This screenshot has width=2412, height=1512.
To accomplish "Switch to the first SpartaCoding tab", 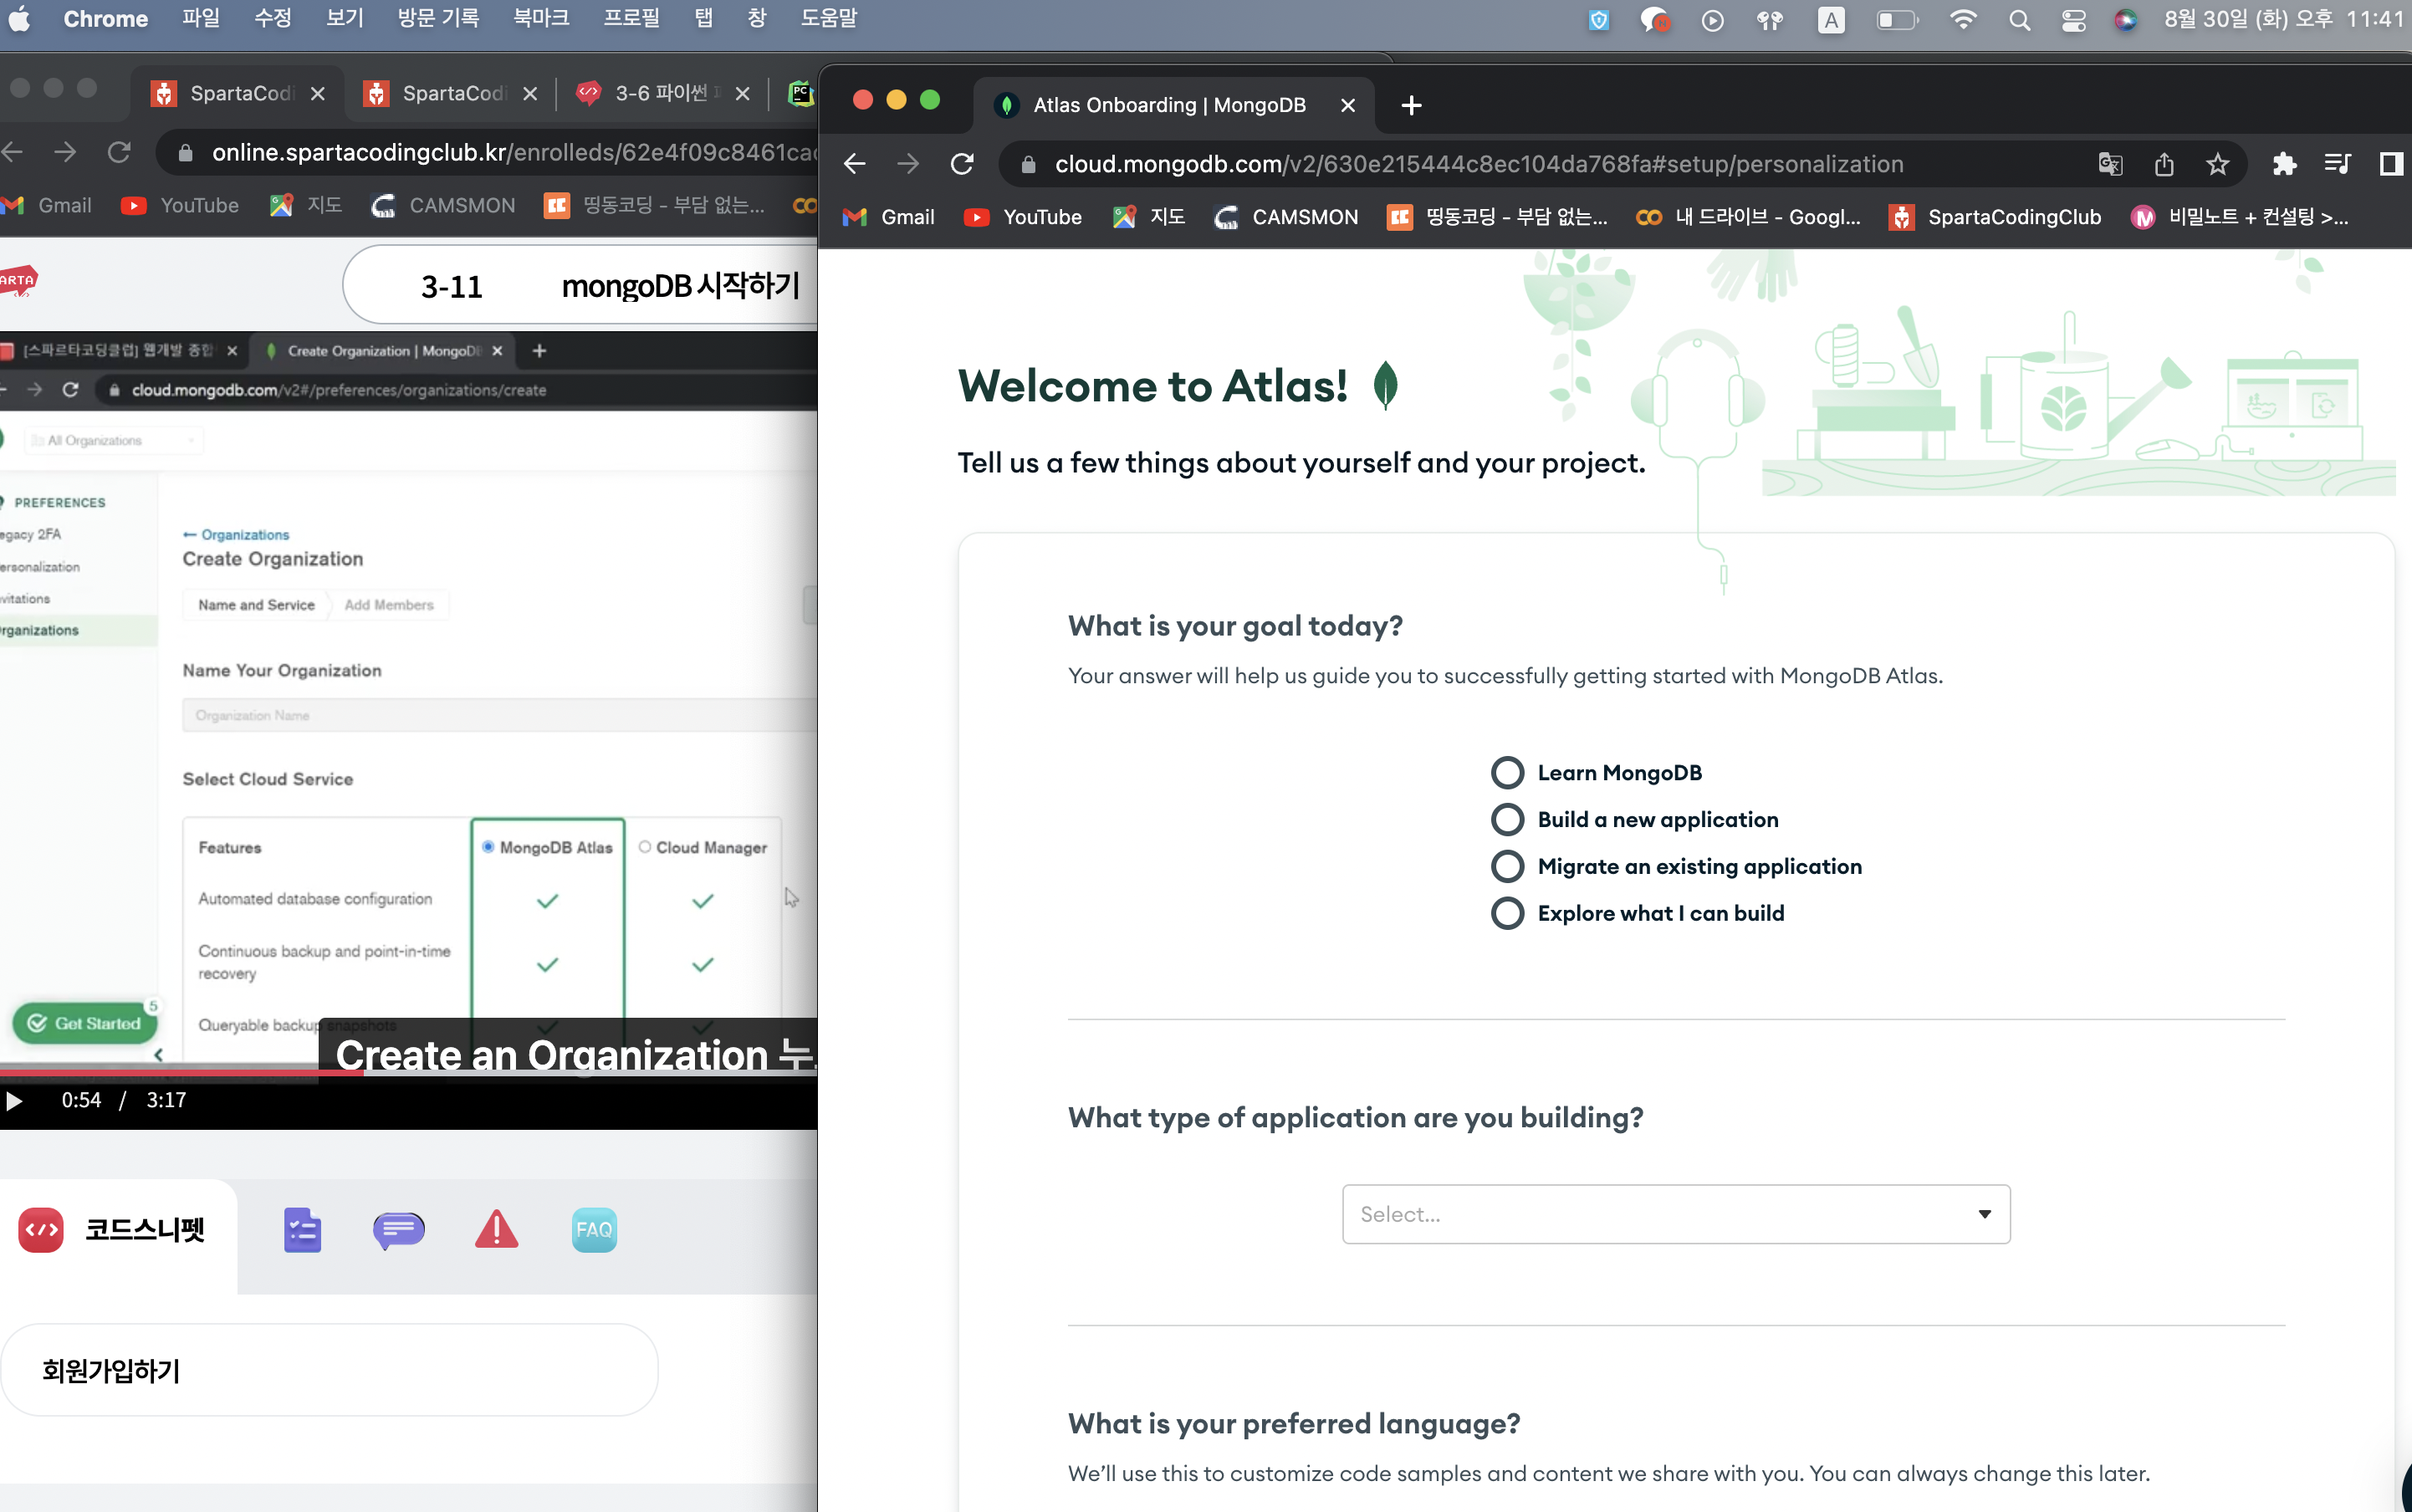I will [237, 93].
